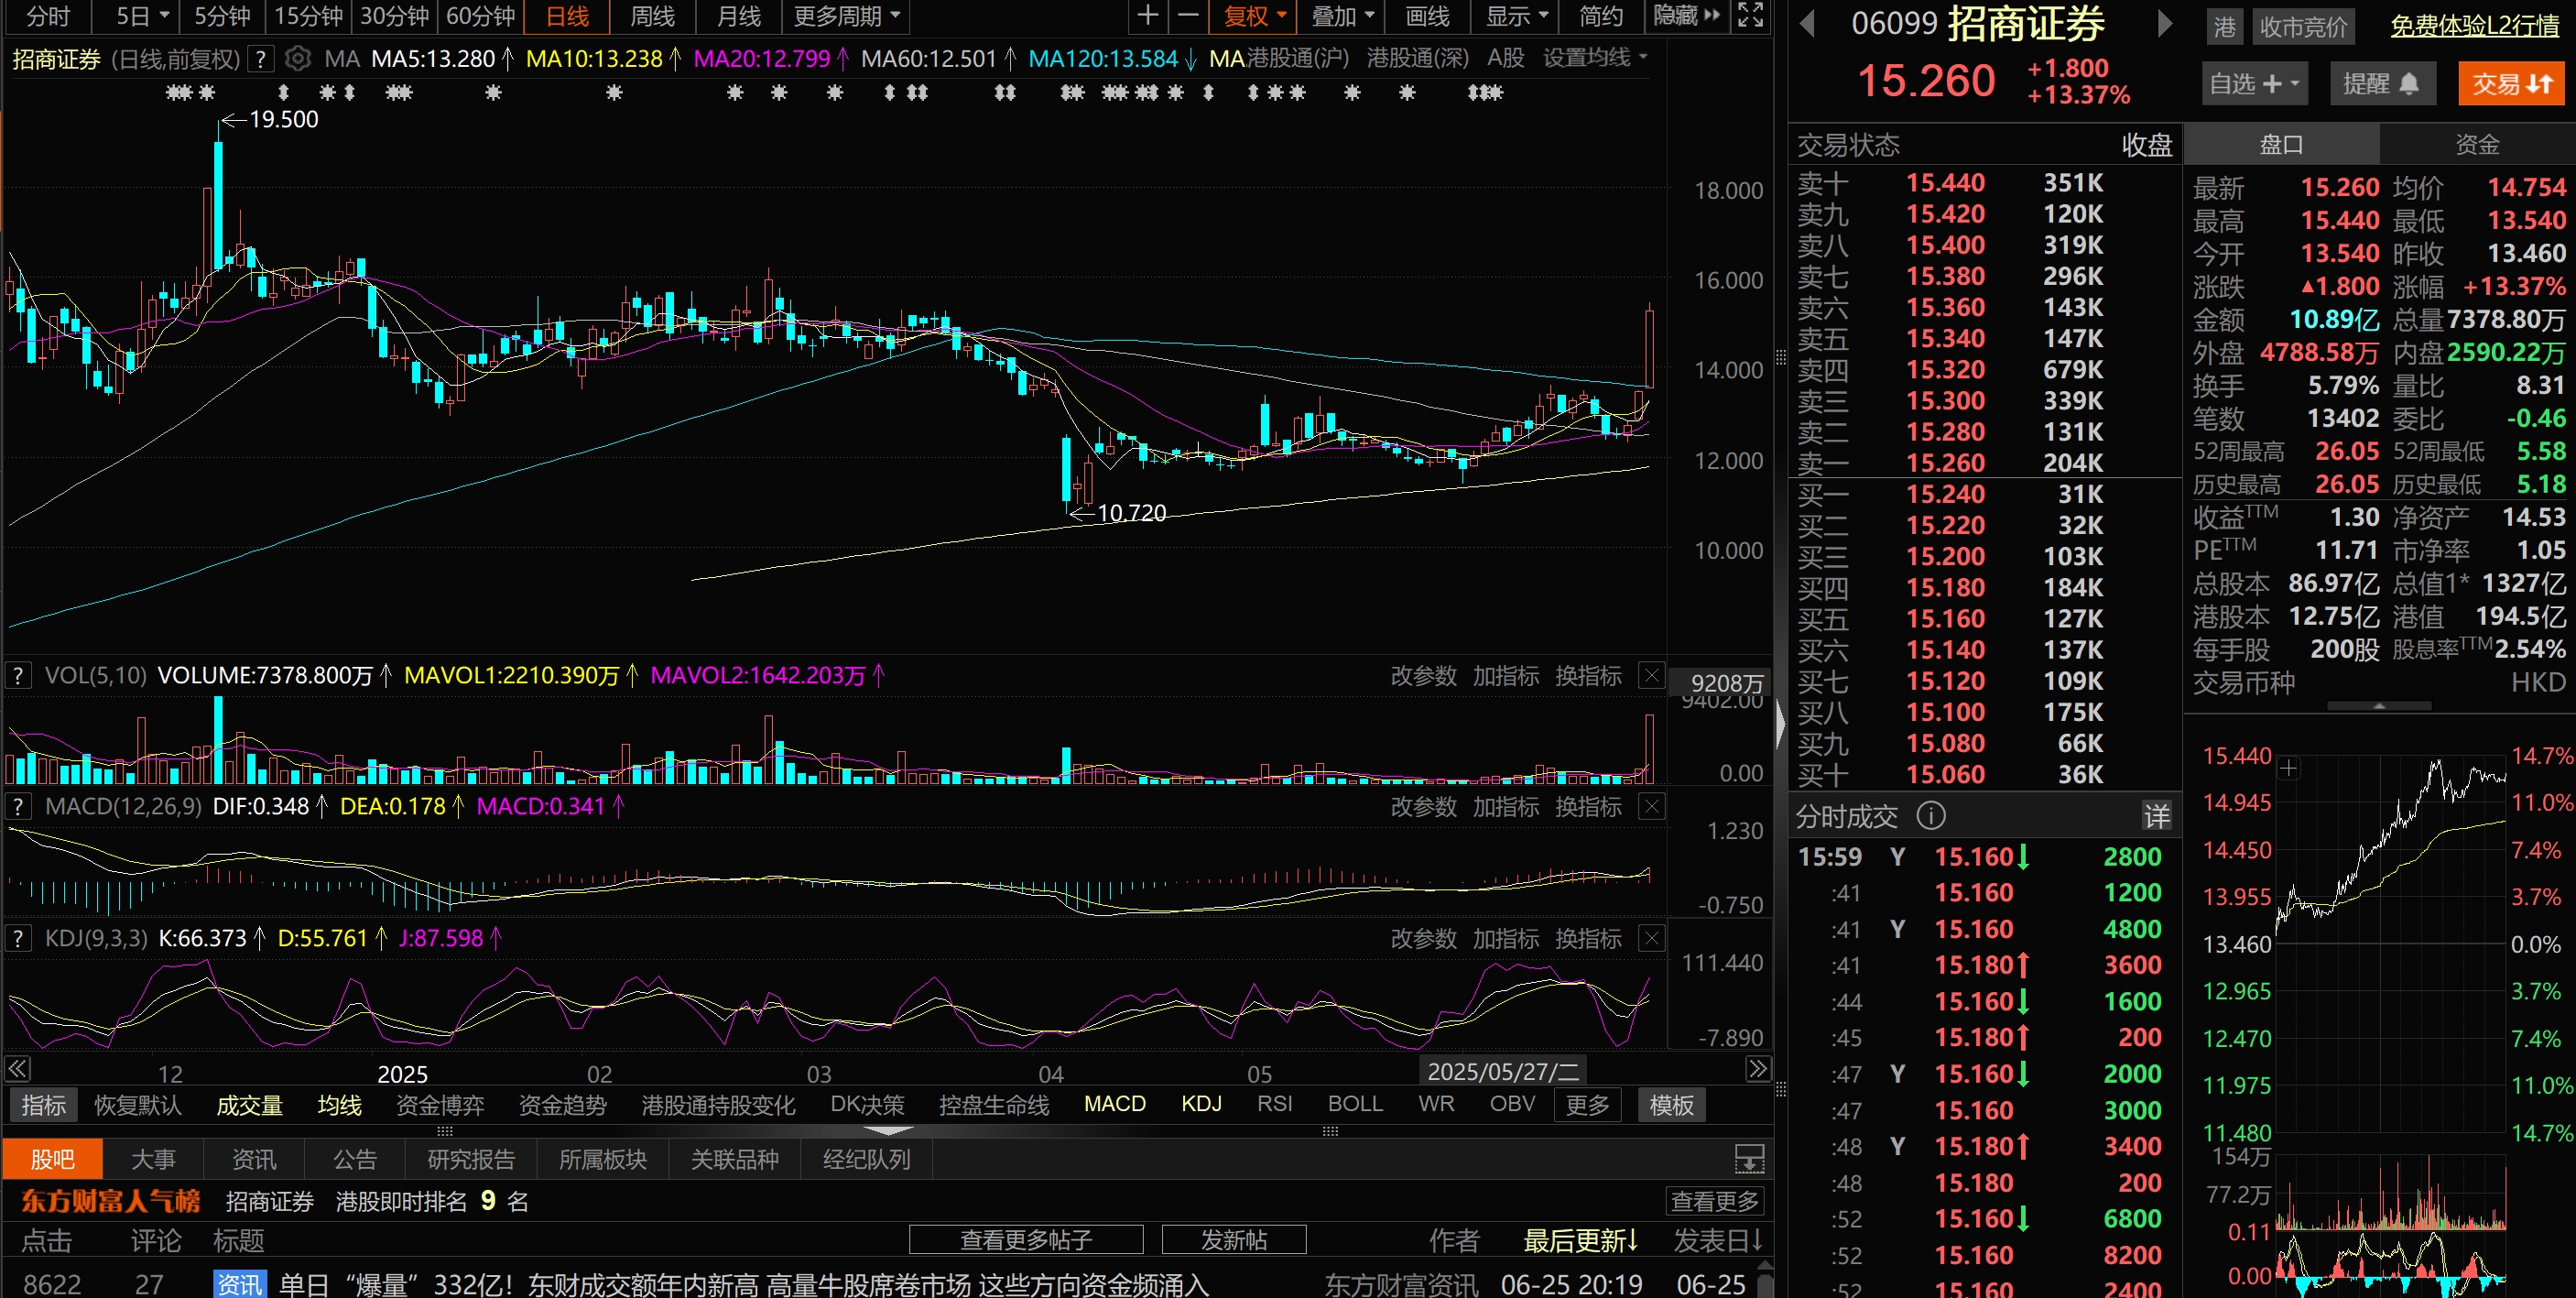Close the MACD indicator panel
This screenshot has height=1298, width=2576.
(x=1651, y=807)
